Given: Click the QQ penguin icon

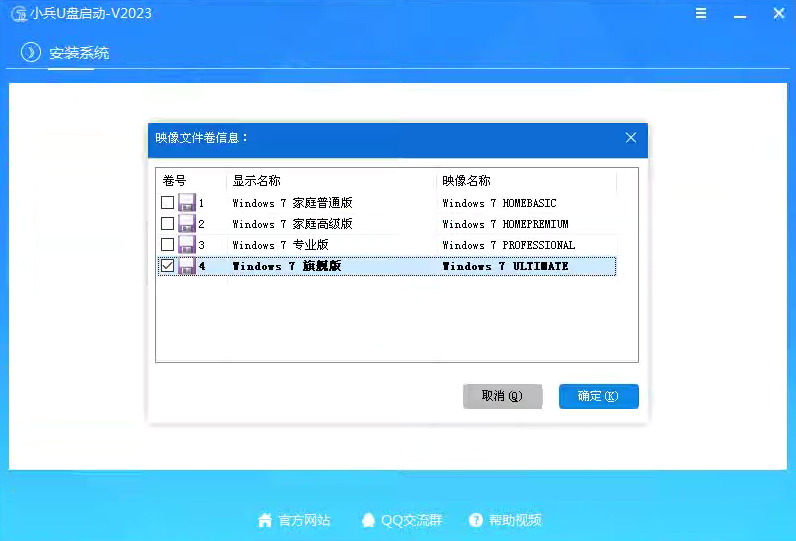Looking at the screenshot, I should (369, 520).
